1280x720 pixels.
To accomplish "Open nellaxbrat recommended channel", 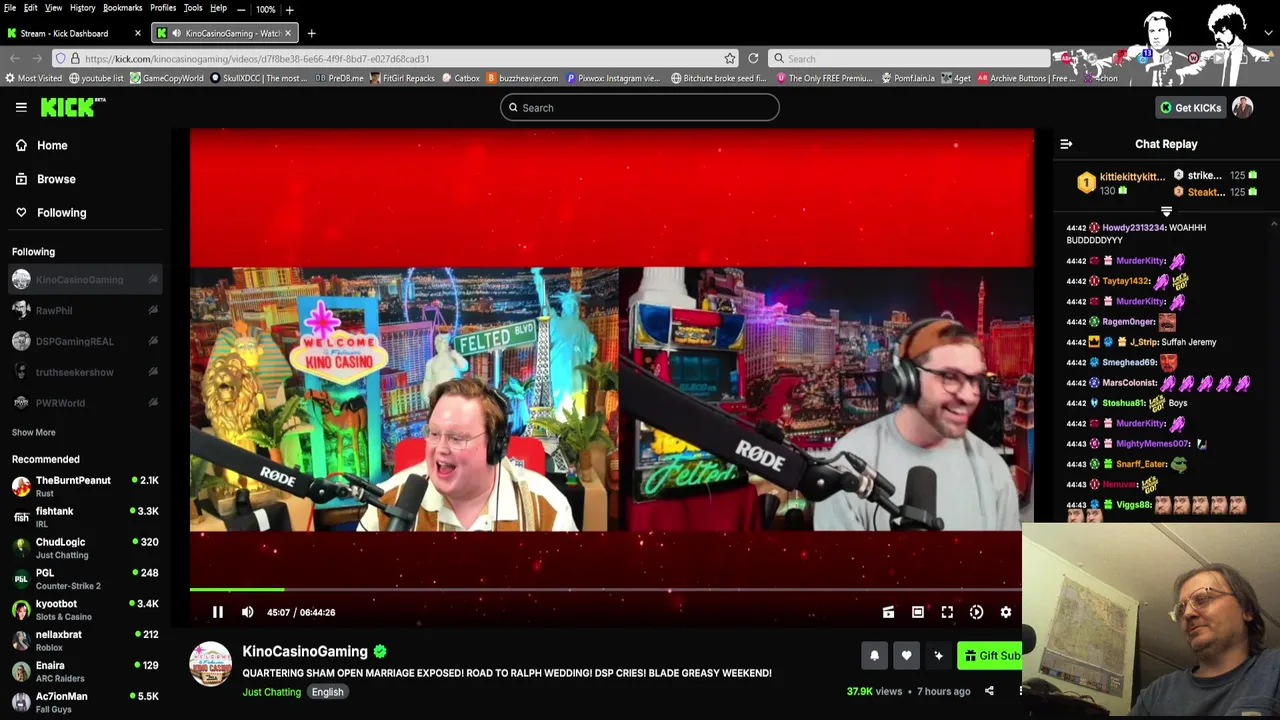I will pyautogui.click(x=85, y=640).
